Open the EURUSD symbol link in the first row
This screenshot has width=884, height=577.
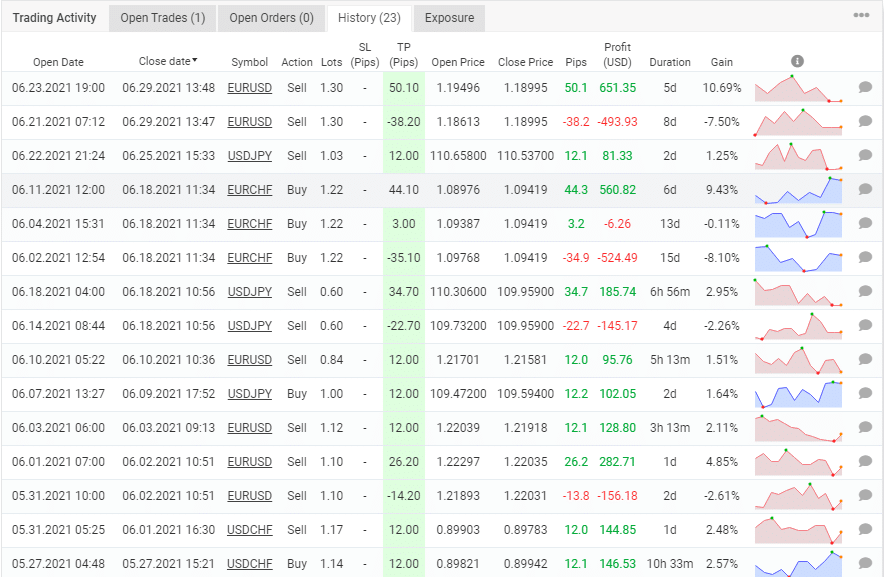point(249,87)
